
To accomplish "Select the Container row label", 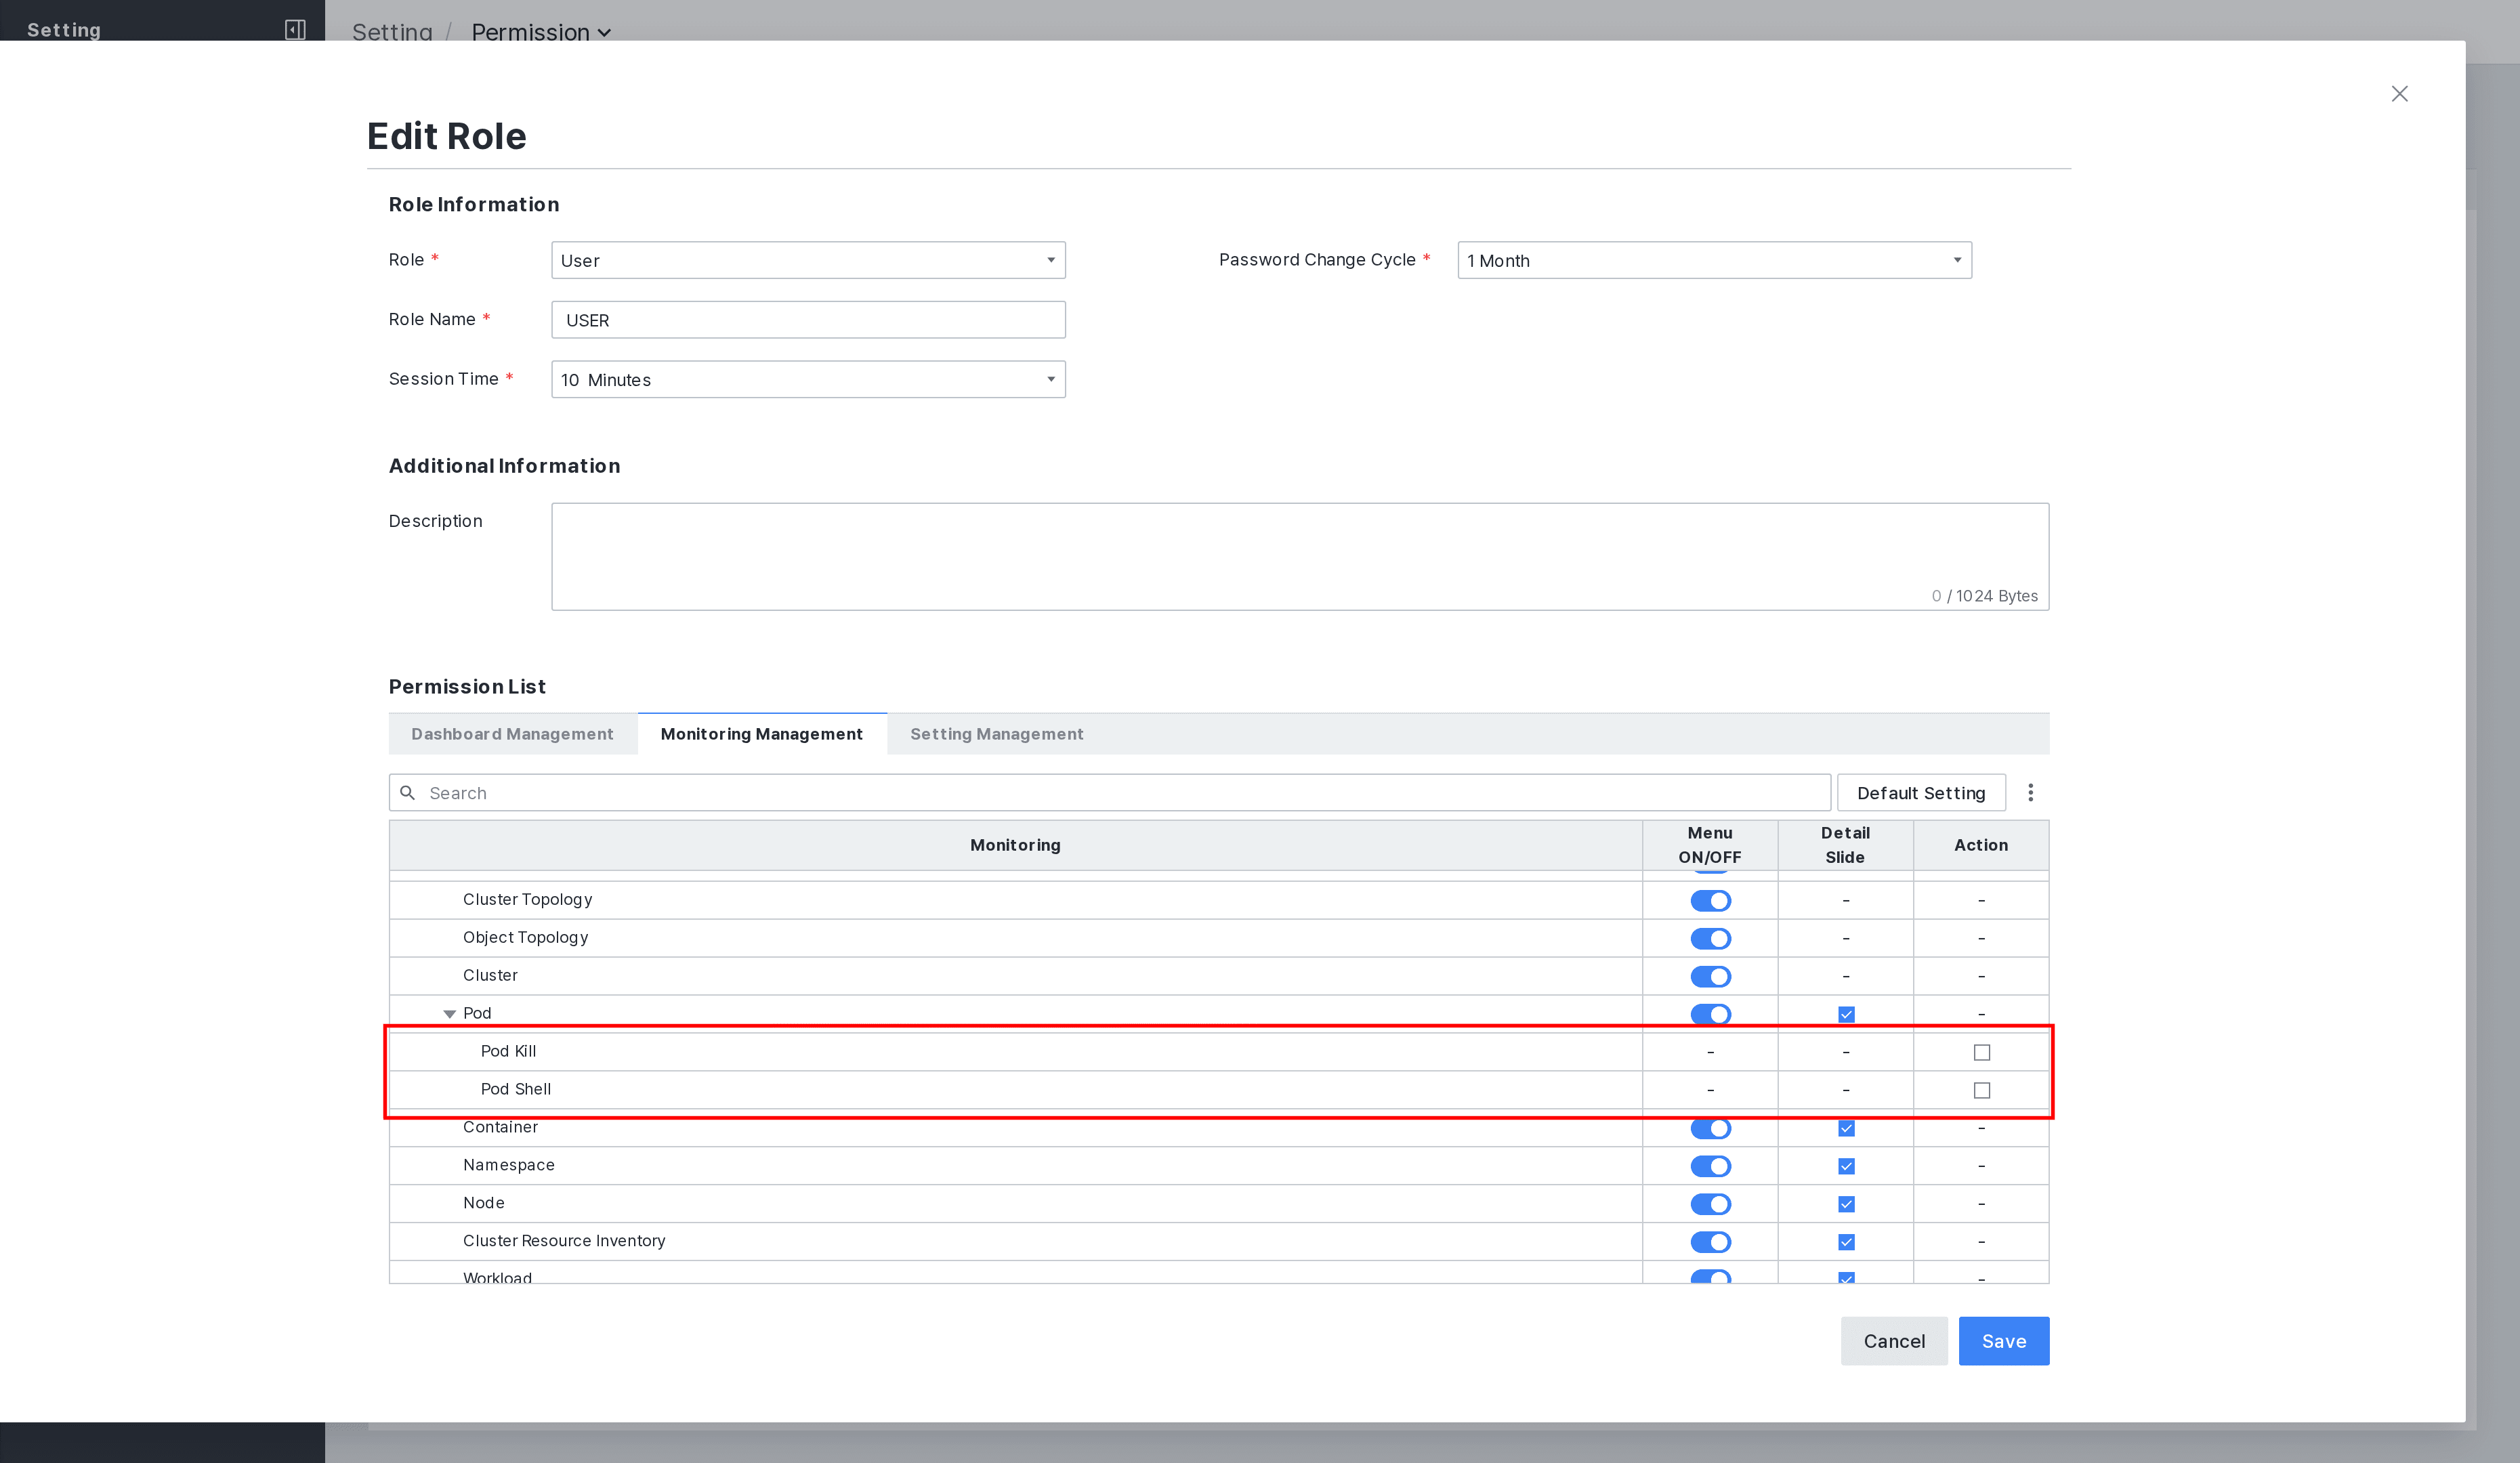I will tap(500, 1127).
